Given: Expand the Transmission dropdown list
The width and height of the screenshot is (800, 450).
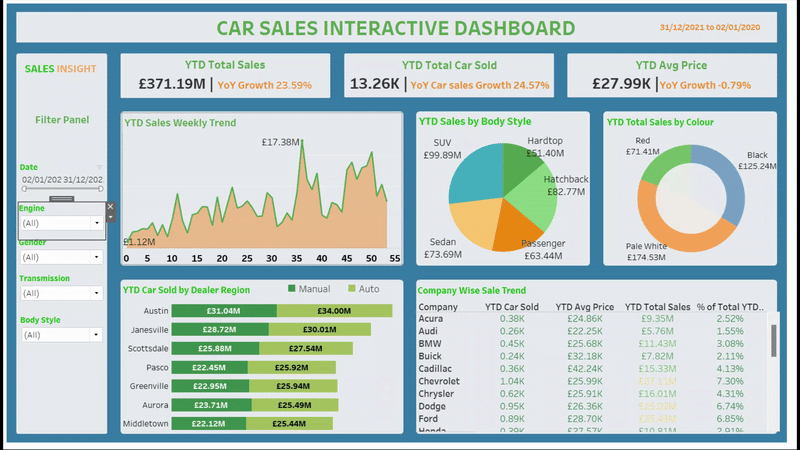Looking at the screenshot, I should (97, 293).
